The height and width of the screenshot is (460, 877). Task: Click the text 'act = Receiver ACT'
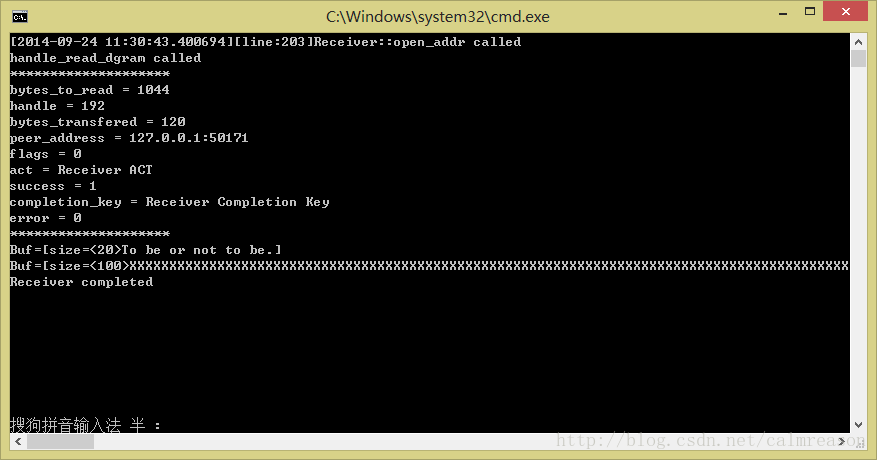pos(81,170)
